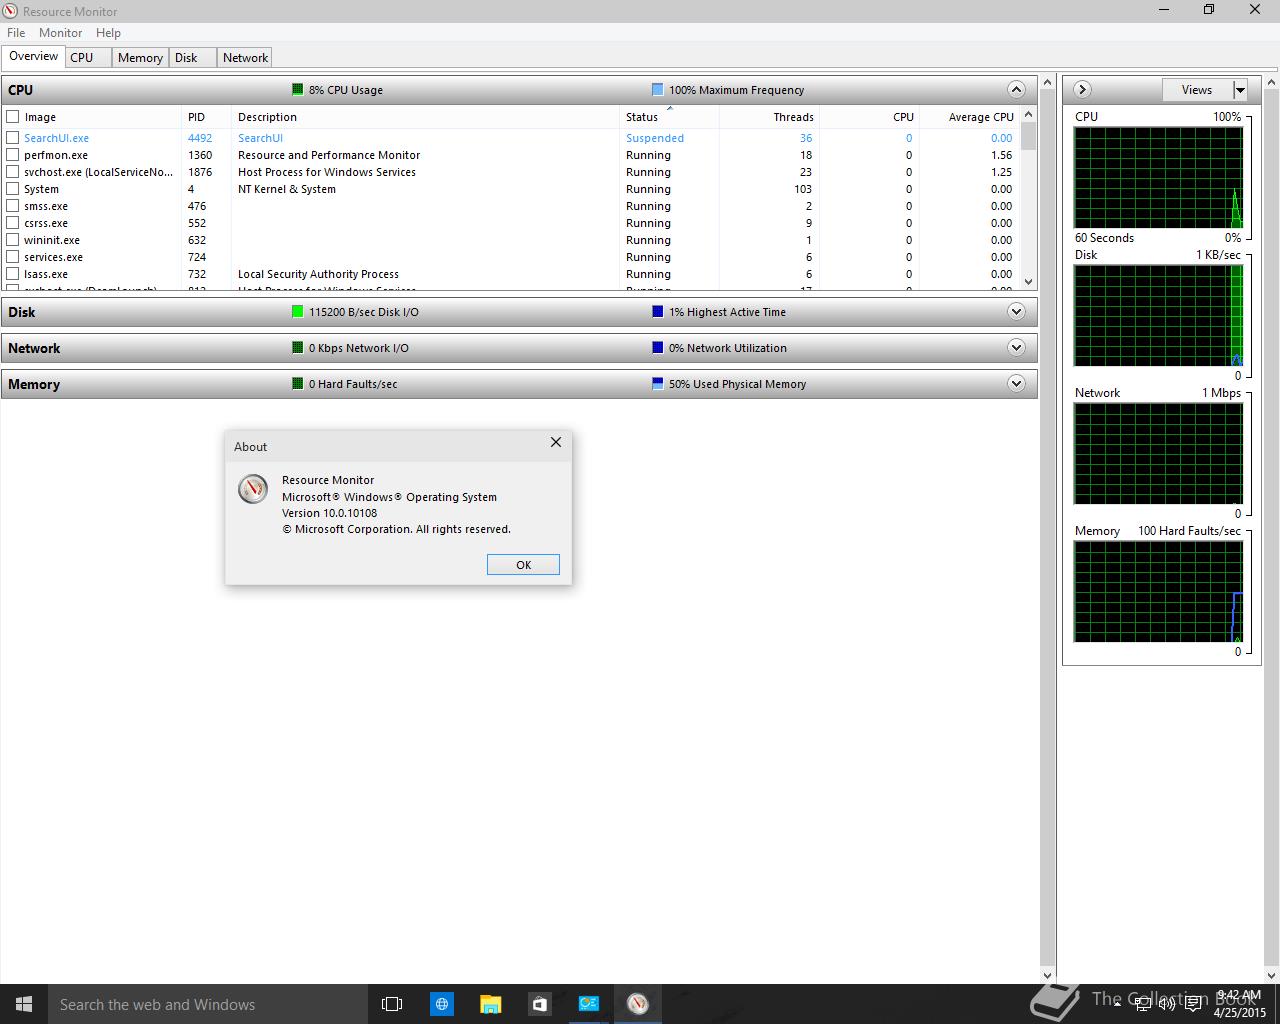Open the volume tray icon
The width and height of the screenshot is (1280, 1024).
click(x=1166, y=1004)
